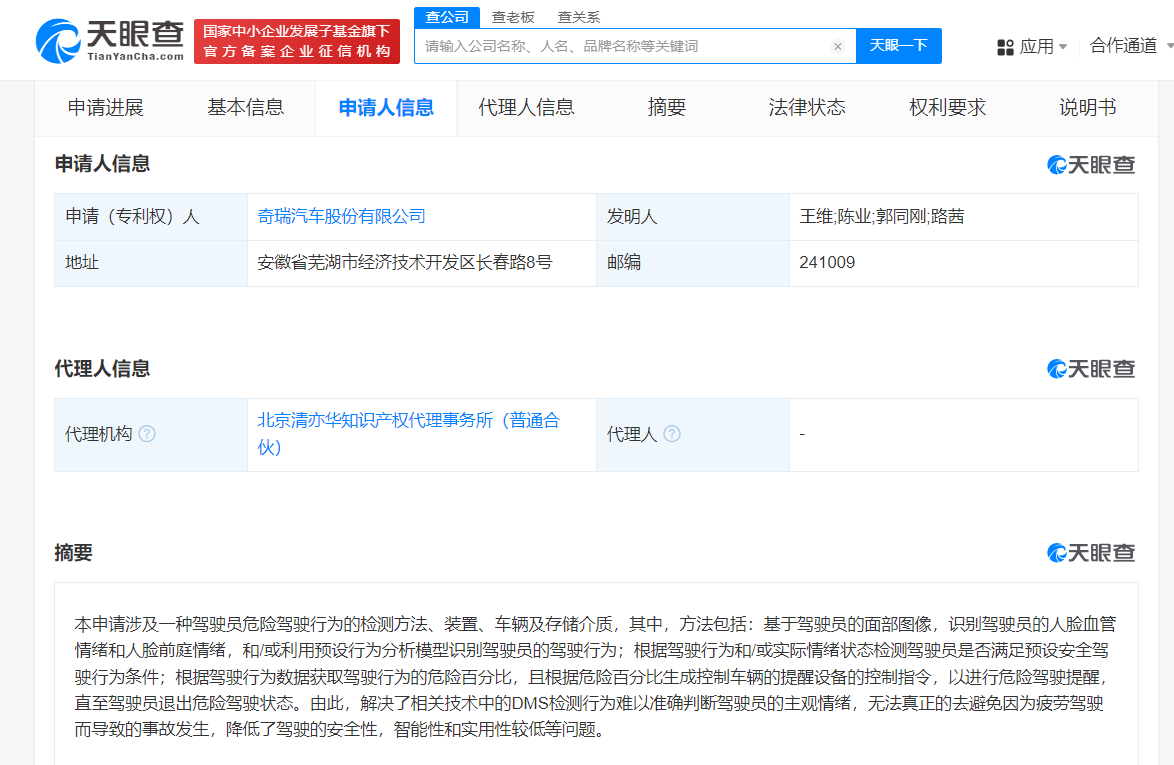Click the 发明人 label cell
The height and width of the screenshot is (765, 1174).
point(693,217)
